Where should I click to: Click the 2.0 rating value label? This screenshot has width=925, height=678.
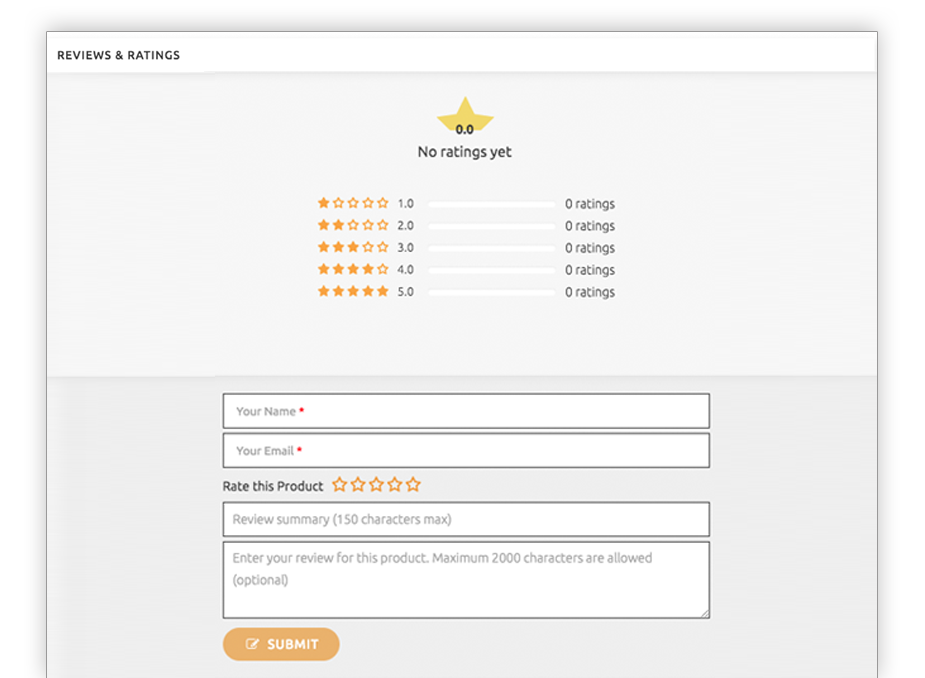point(405,225)
